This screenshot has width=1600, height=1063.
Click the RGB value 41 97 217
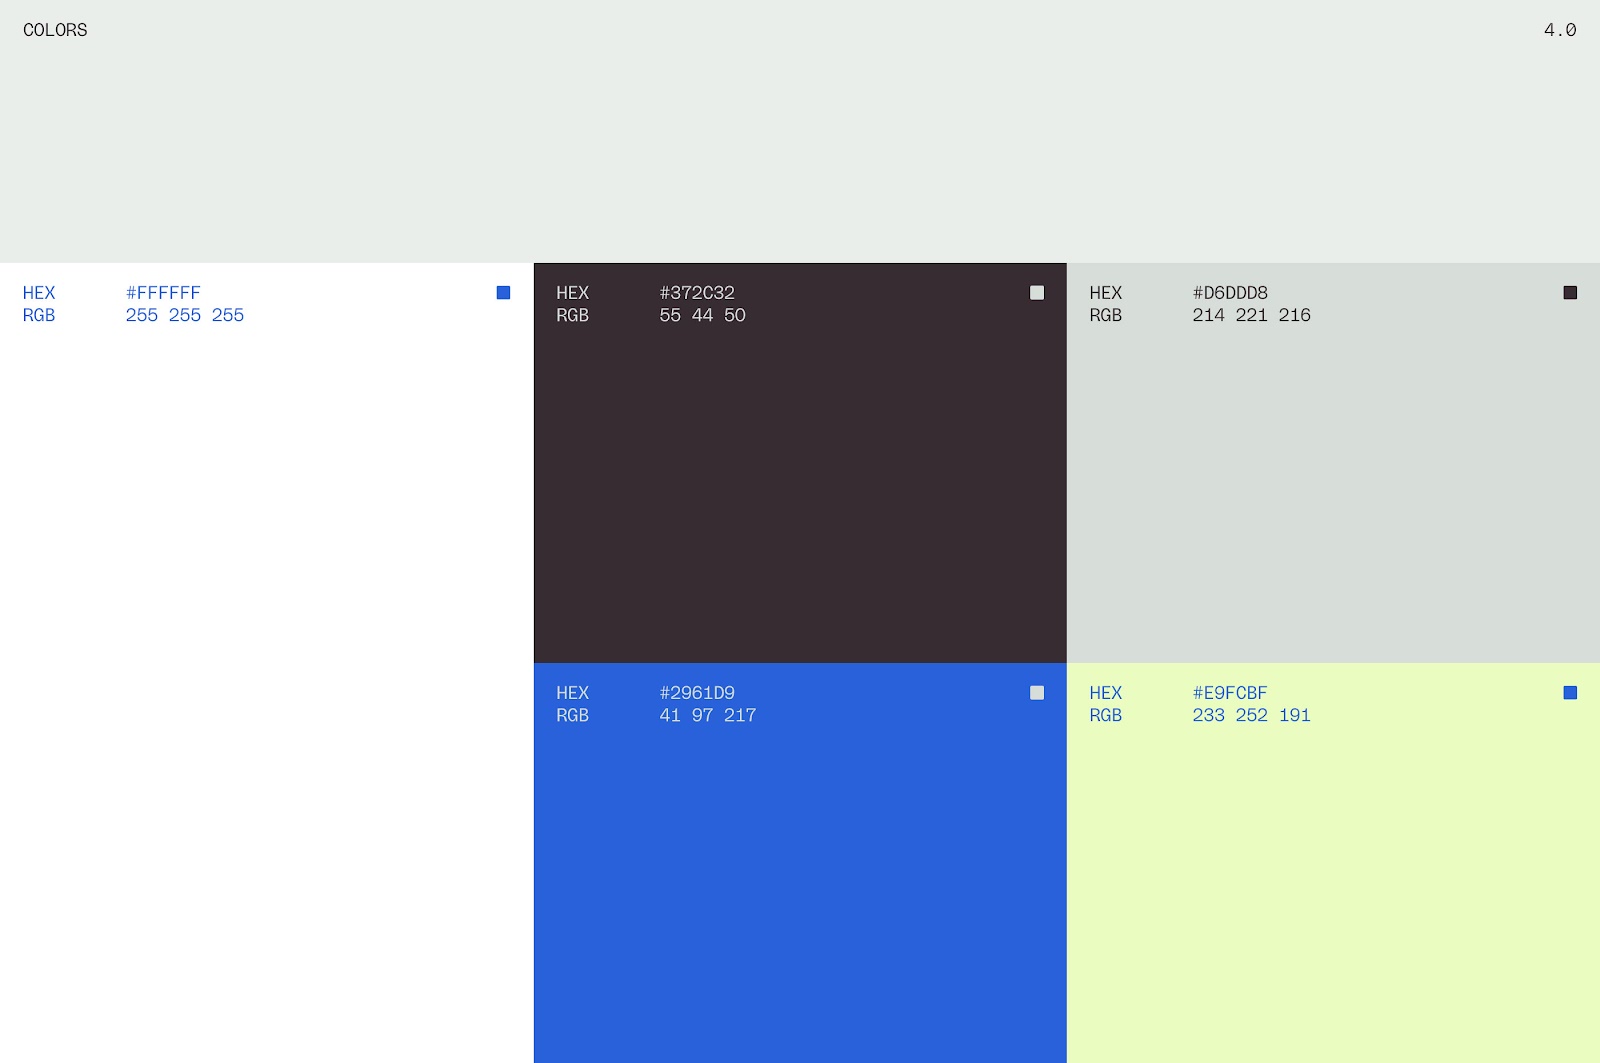tap(708, 715)
